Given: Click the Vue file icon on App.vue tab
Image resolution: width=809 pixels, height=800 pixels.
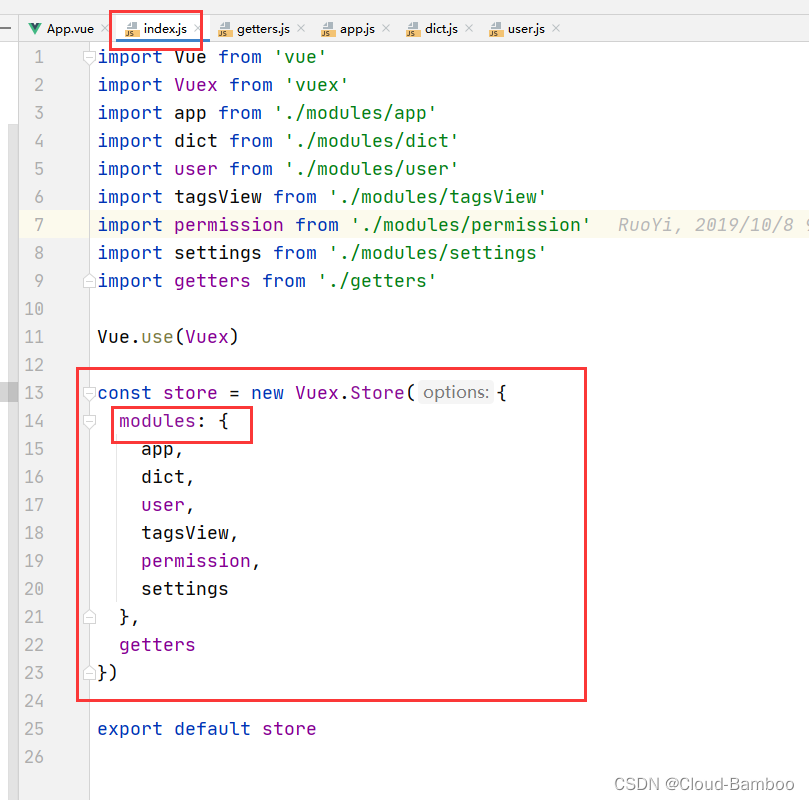Looking at the screenshot, I should 35,28.
